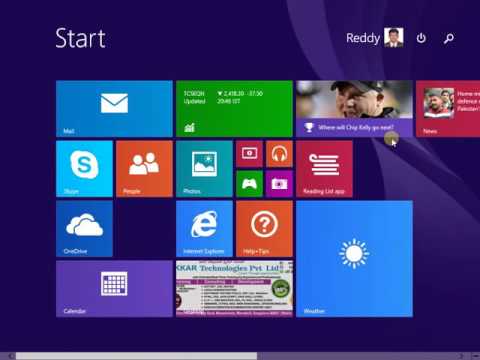This screenshot has width=480, height=360.
Task: Open the green Finance stock tile
Action: click(234, 109)
